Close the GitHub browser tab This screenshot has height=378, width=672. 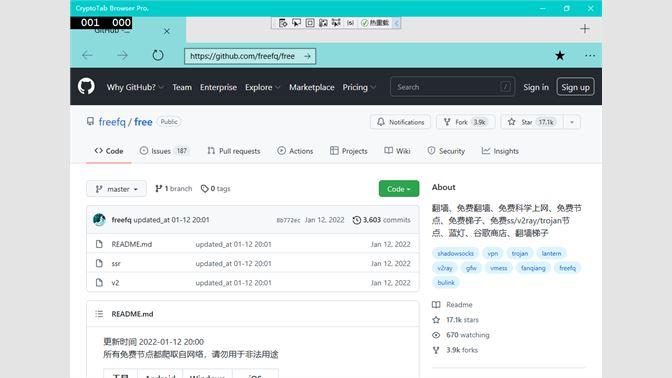pyautogui.click(x=167, y=31)
